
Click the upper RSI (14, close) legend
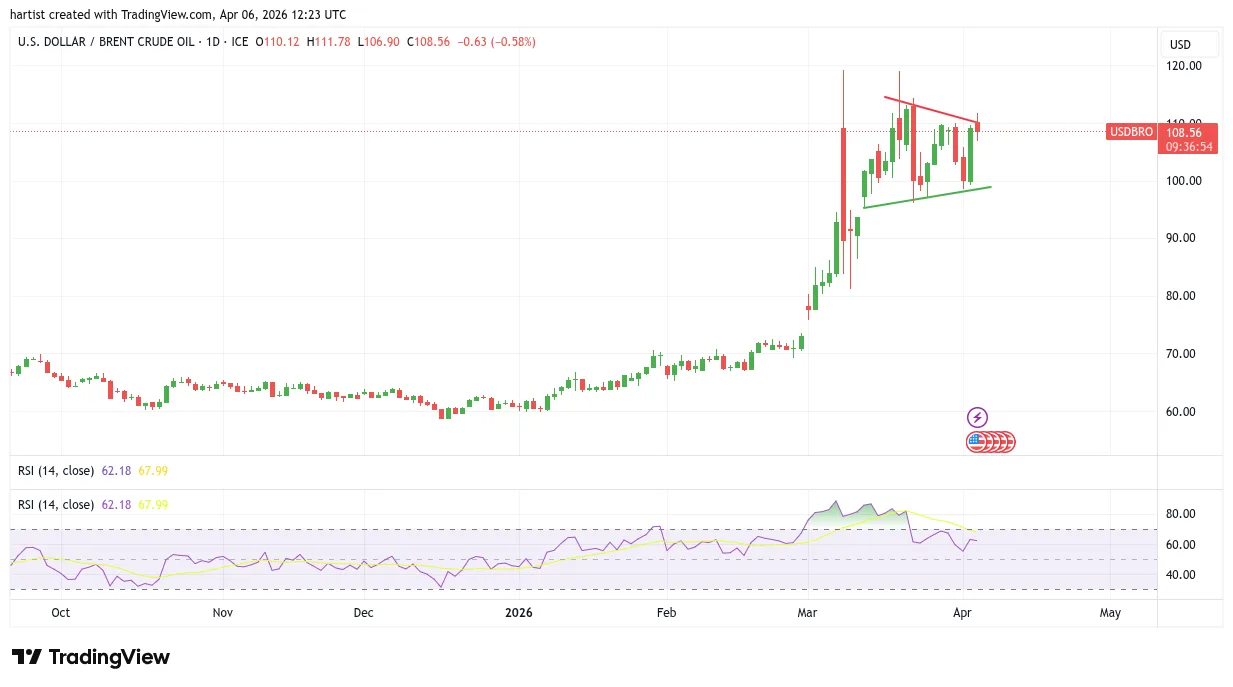pos(56,470)
